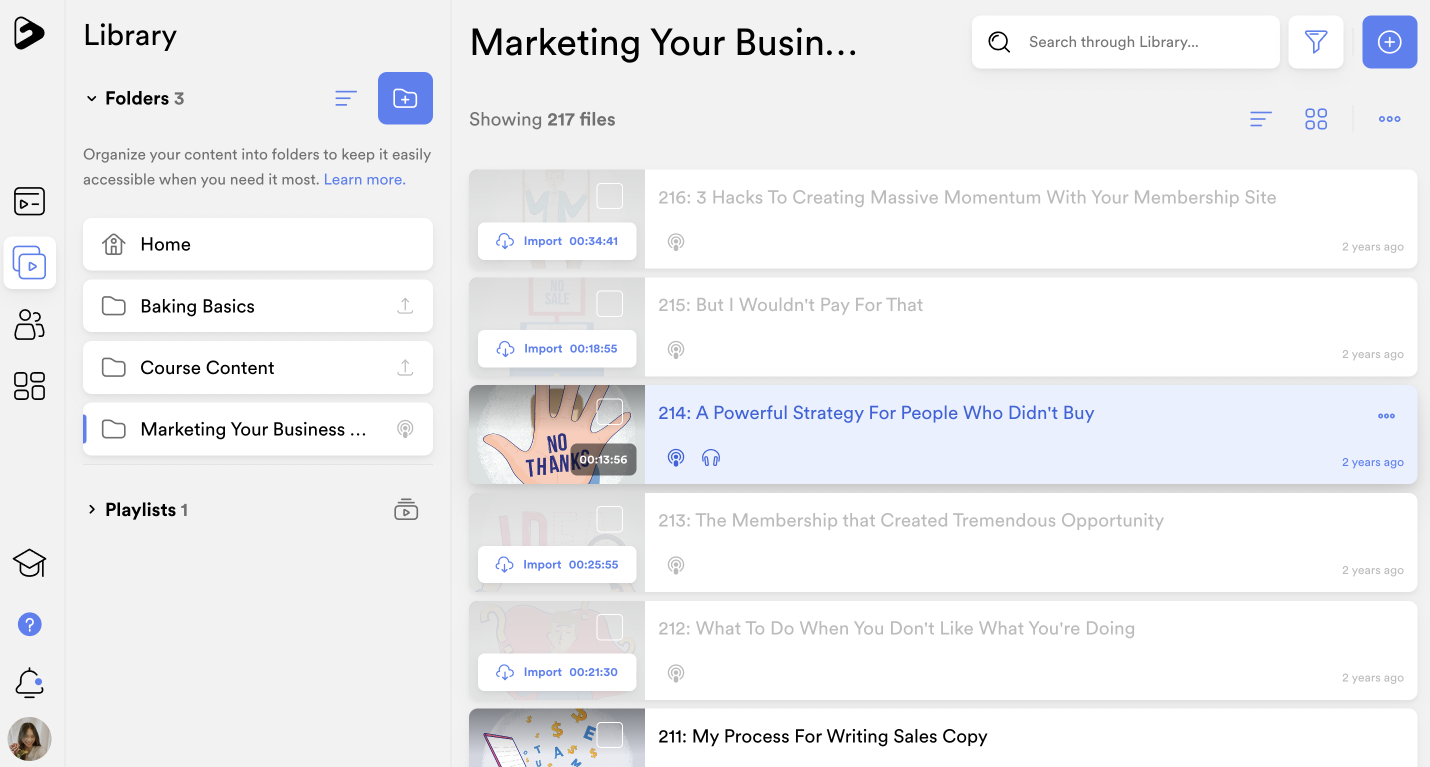
Task: Click the blue add media plus button
Action: 1389,42
